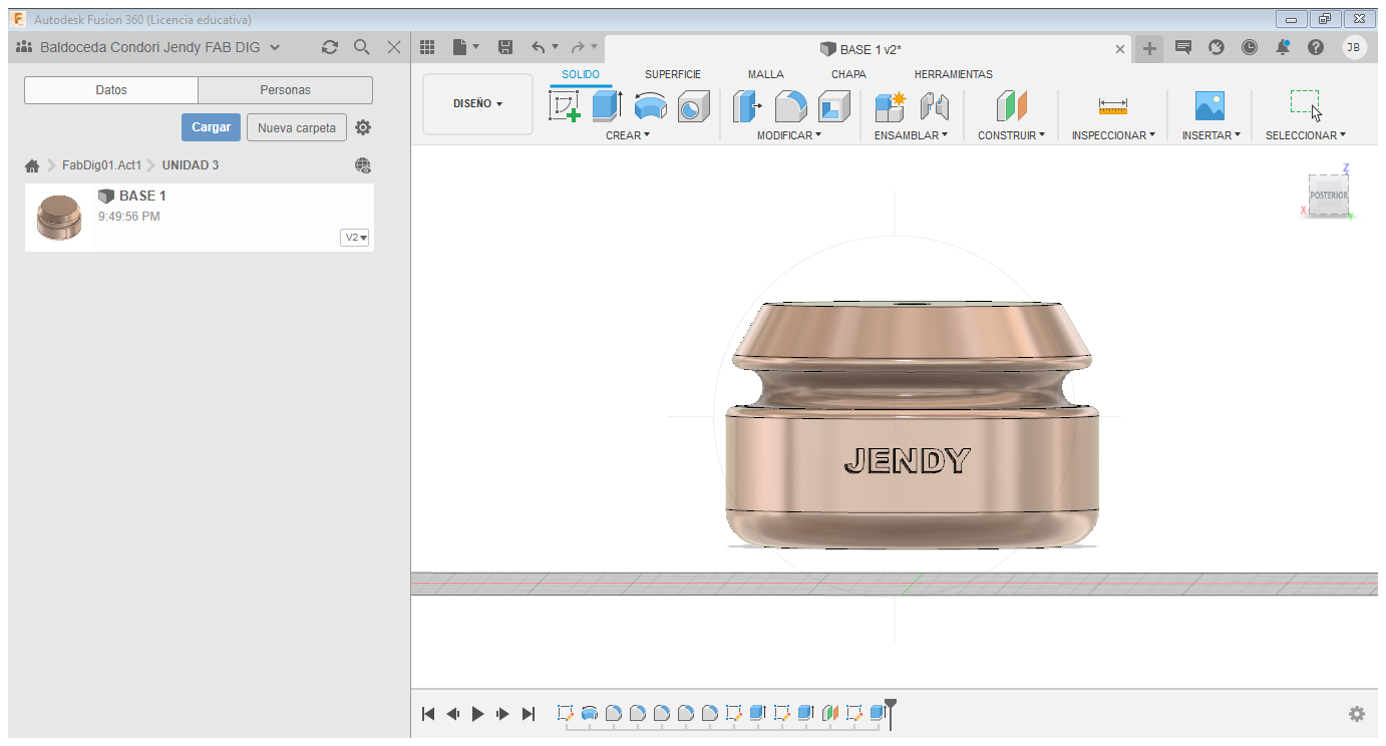
Task: Click the window Select tool icon
Action: coord(1305,104)
